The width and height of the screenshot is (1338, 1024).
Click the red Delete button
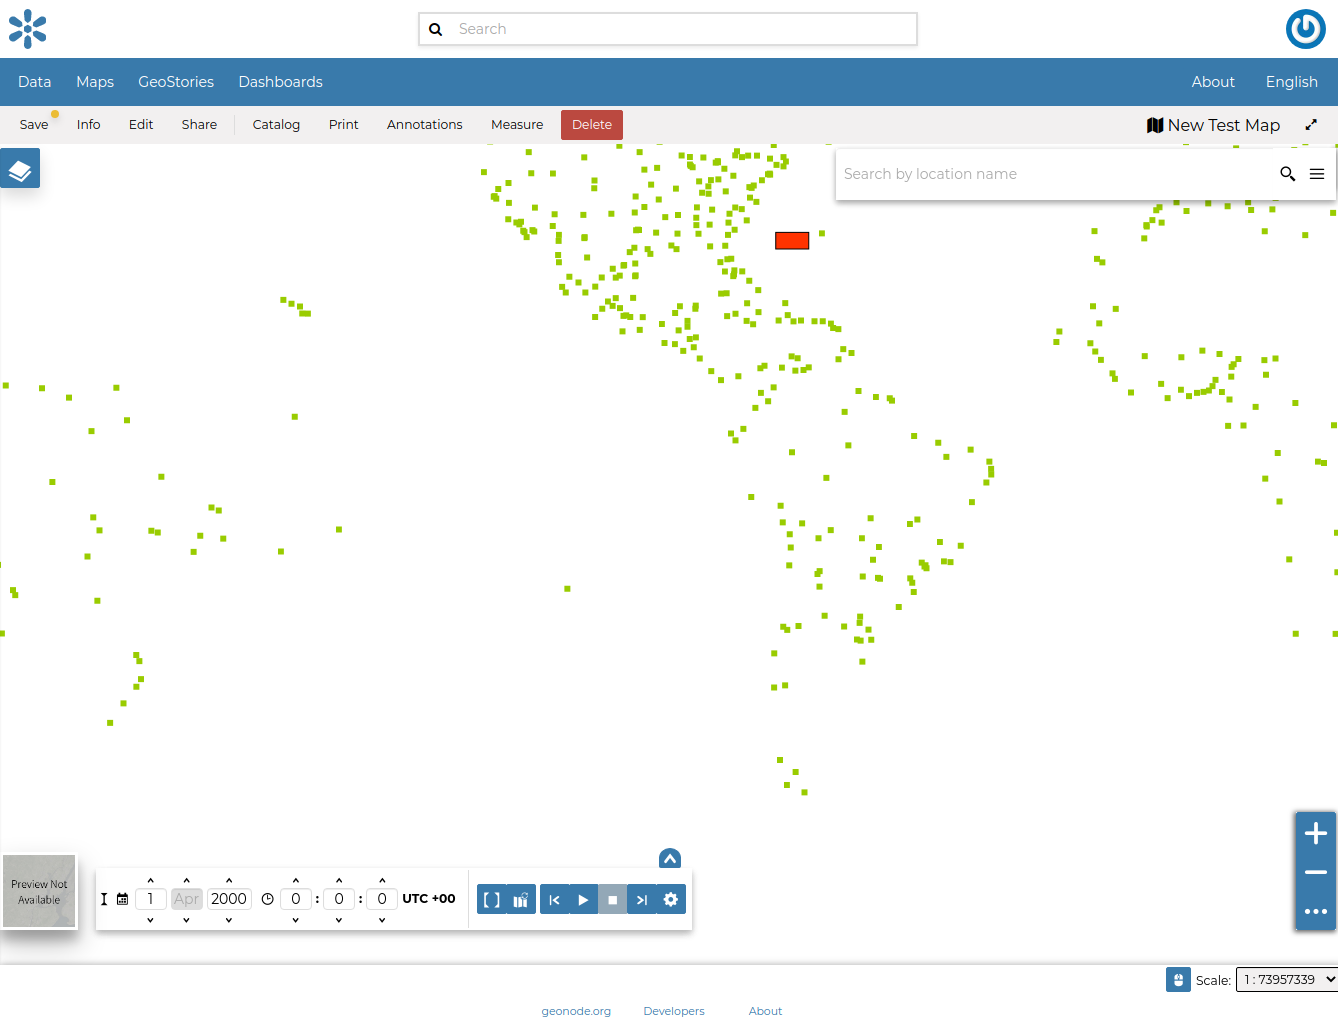click(591, 125)
